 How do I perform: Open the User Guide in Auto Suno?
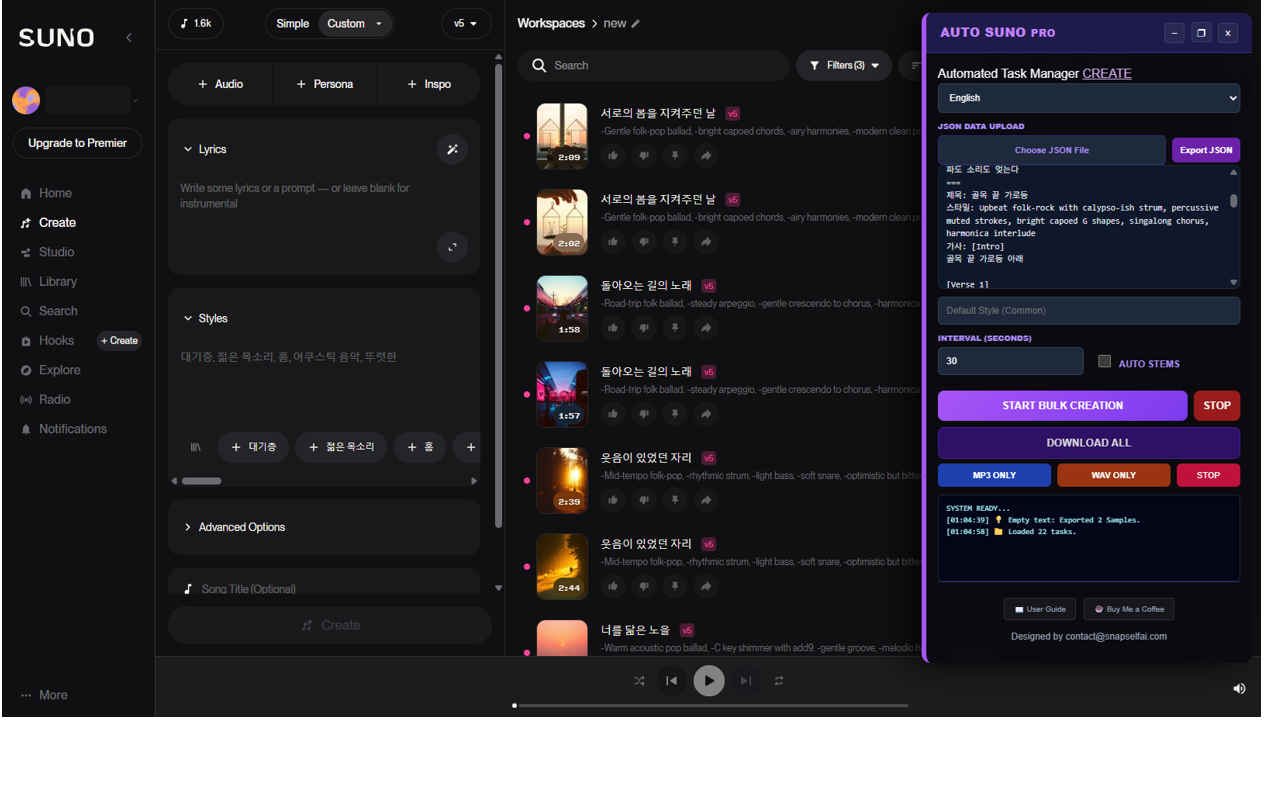tap(1039, 609)
